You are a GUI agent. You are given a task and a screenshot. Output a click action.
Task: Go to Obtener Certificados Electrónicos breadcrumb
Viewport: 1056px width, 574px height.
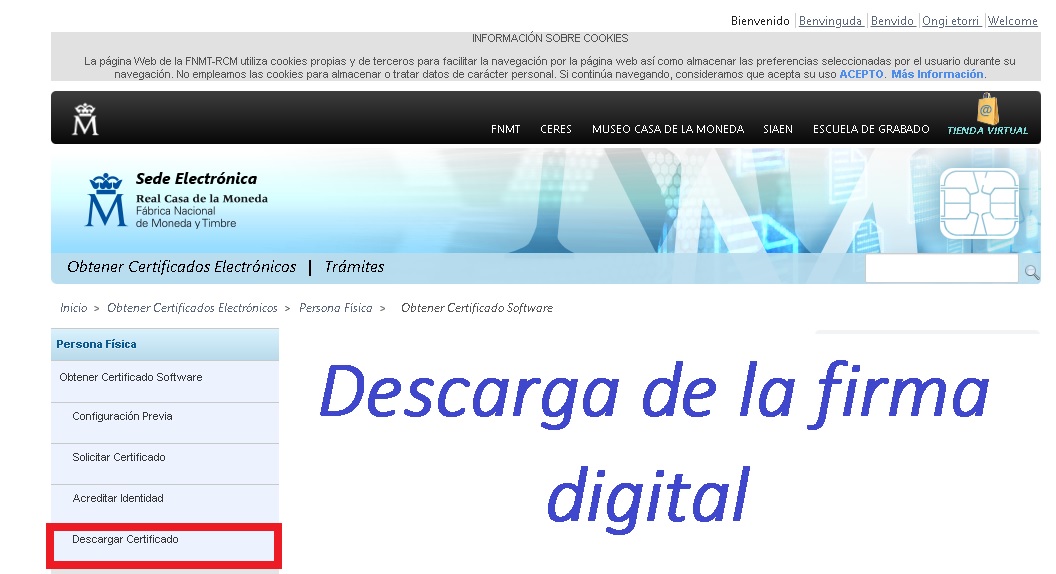pos(192,308)
